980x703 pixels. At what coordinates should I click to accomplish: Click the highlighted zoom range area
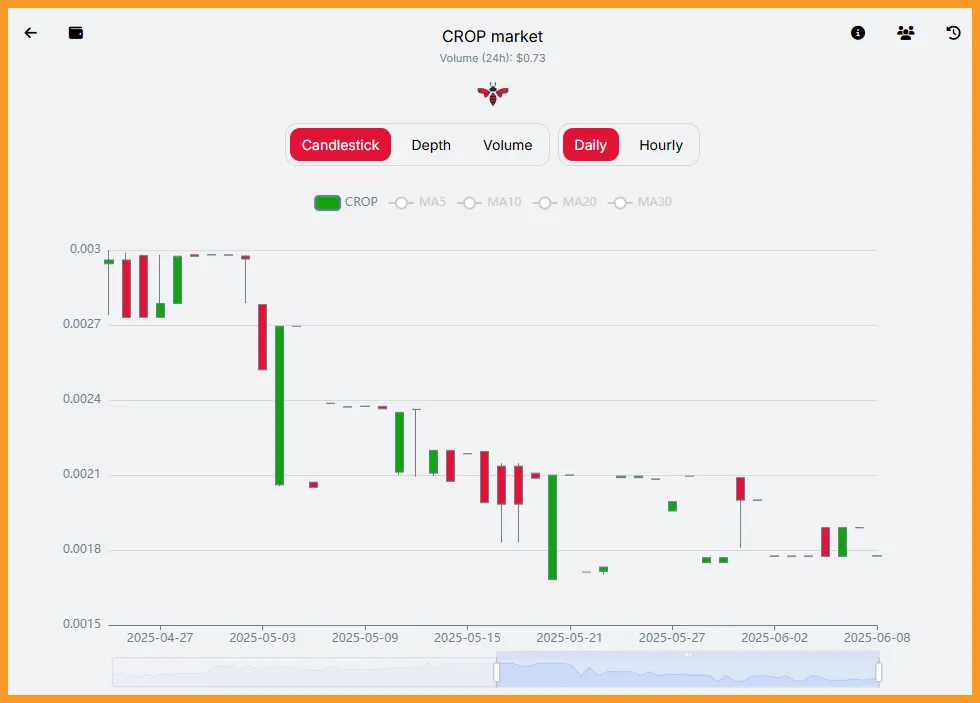(x=688, y=672)
